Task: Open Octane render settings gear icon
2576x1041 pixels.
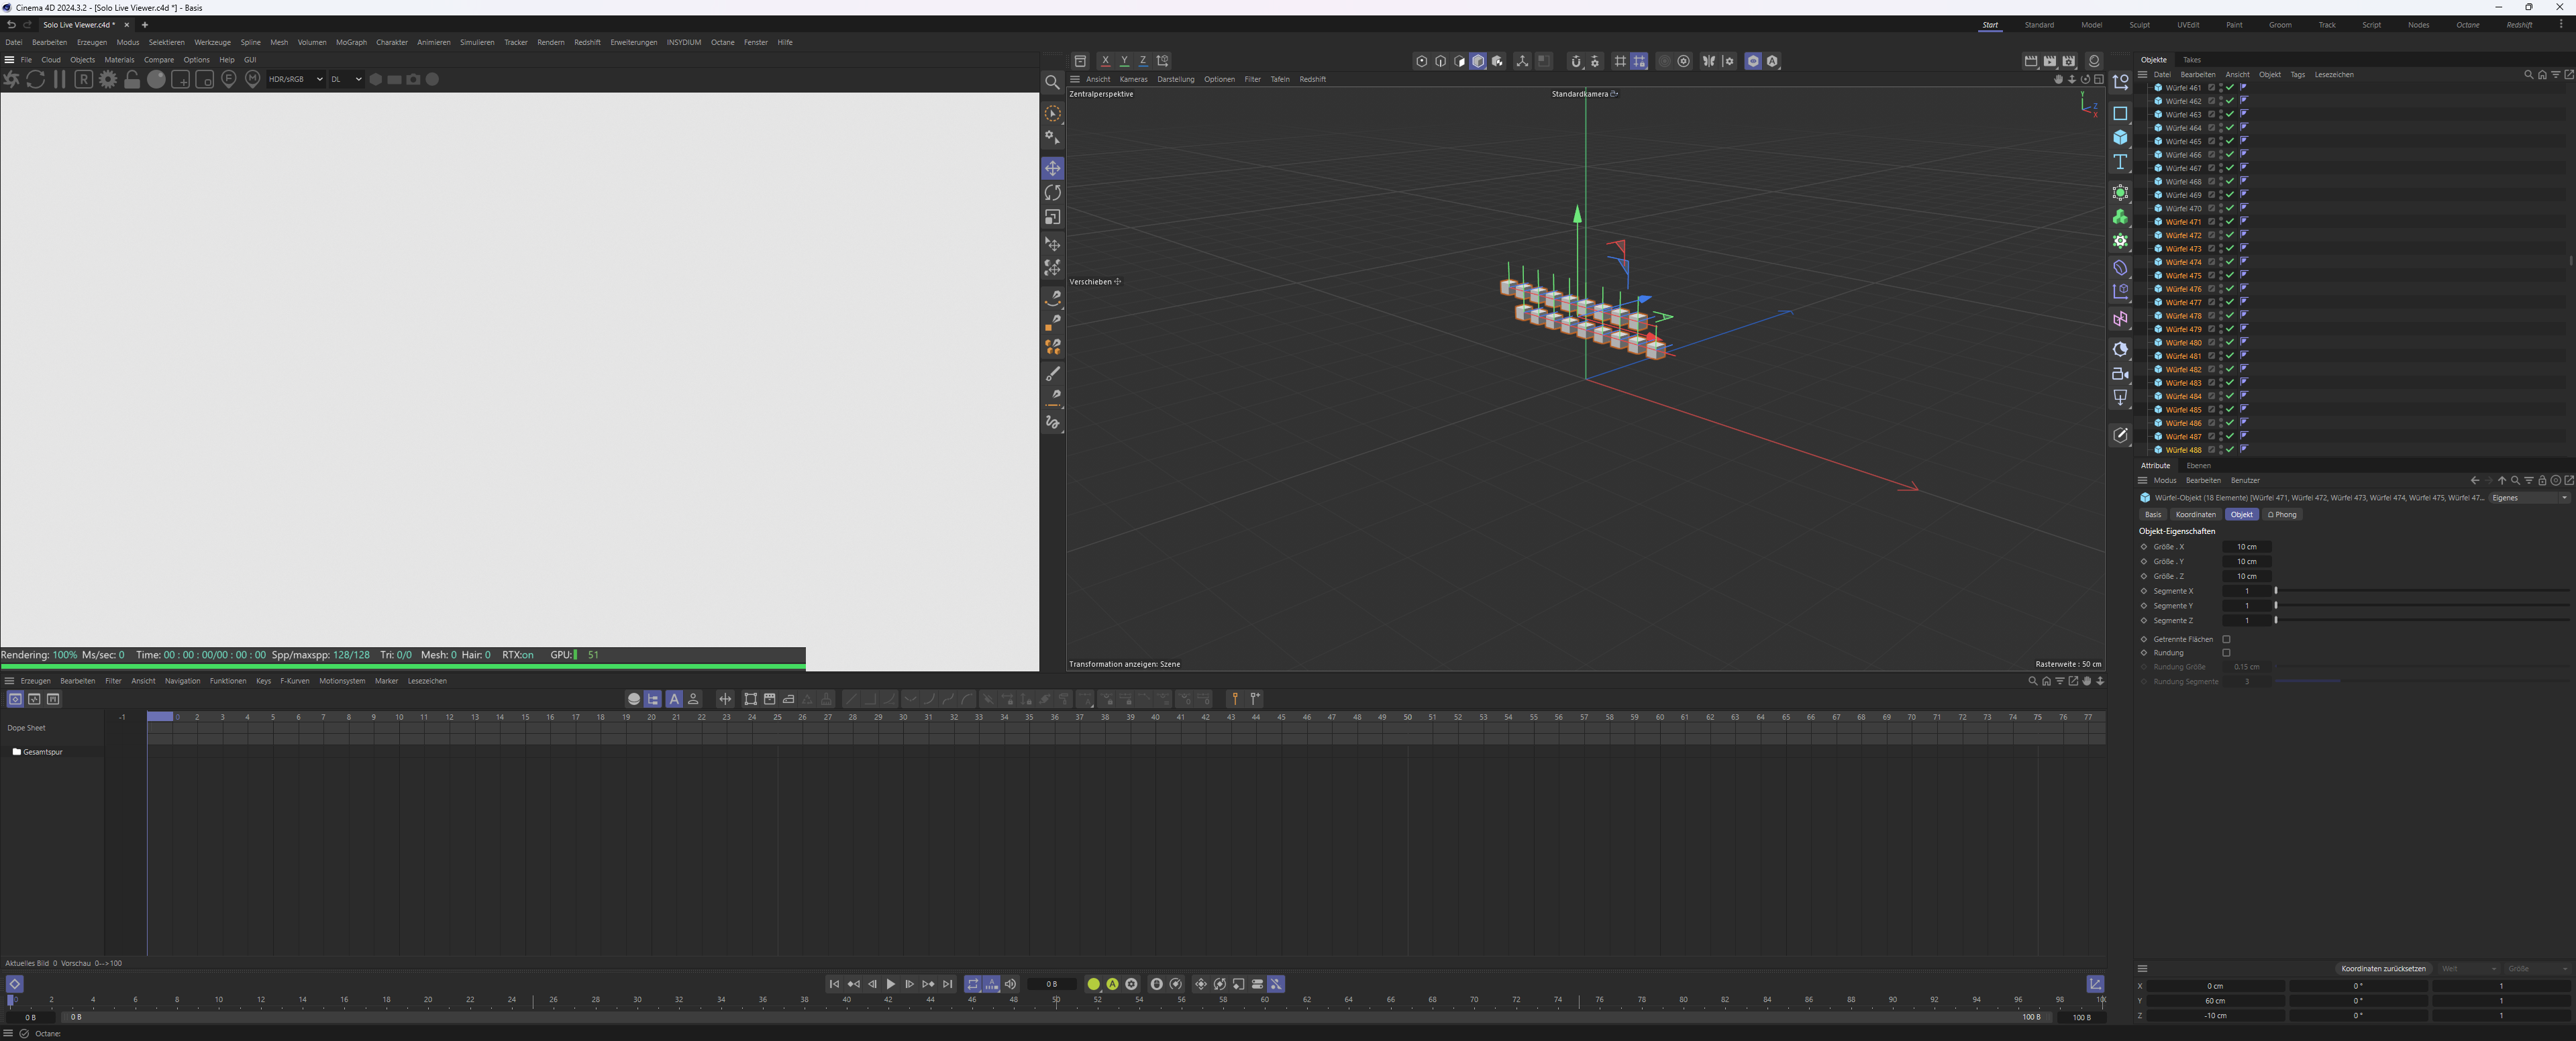Action: (108, 79)
